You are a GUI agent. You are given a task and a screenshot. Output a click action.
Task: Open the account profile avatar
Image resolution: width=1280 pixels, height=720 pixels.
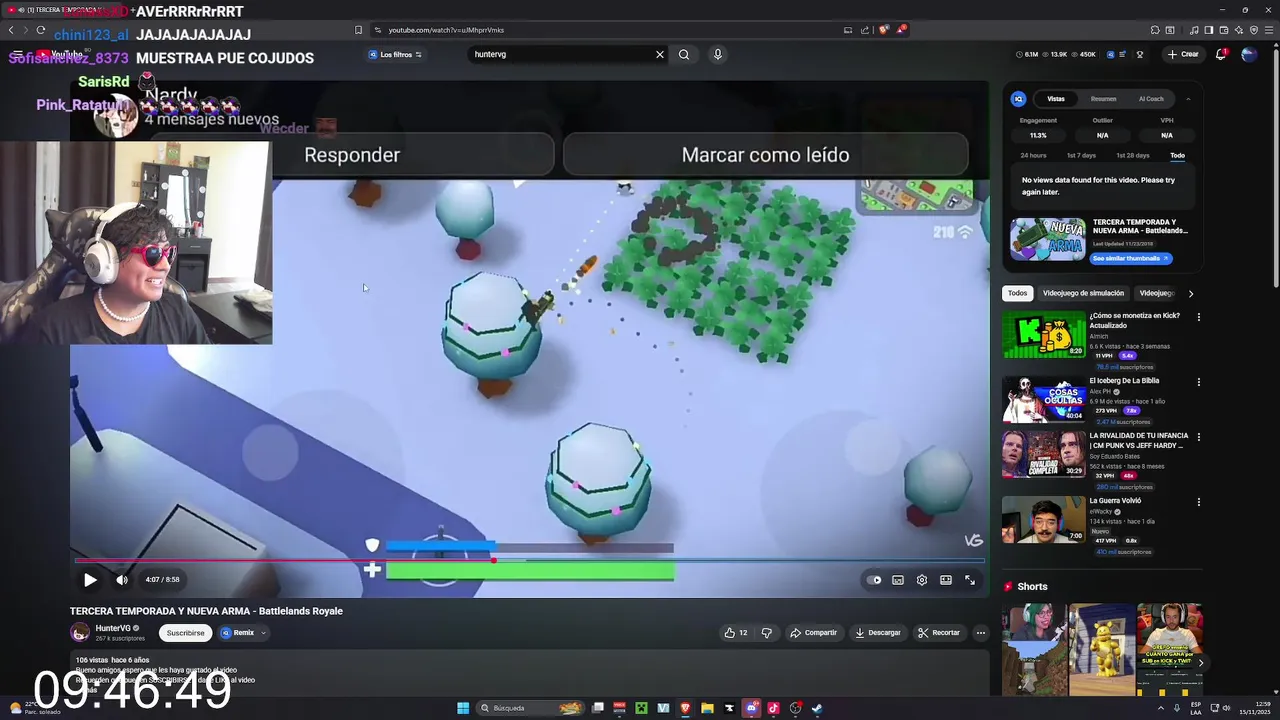[1249, 54]
